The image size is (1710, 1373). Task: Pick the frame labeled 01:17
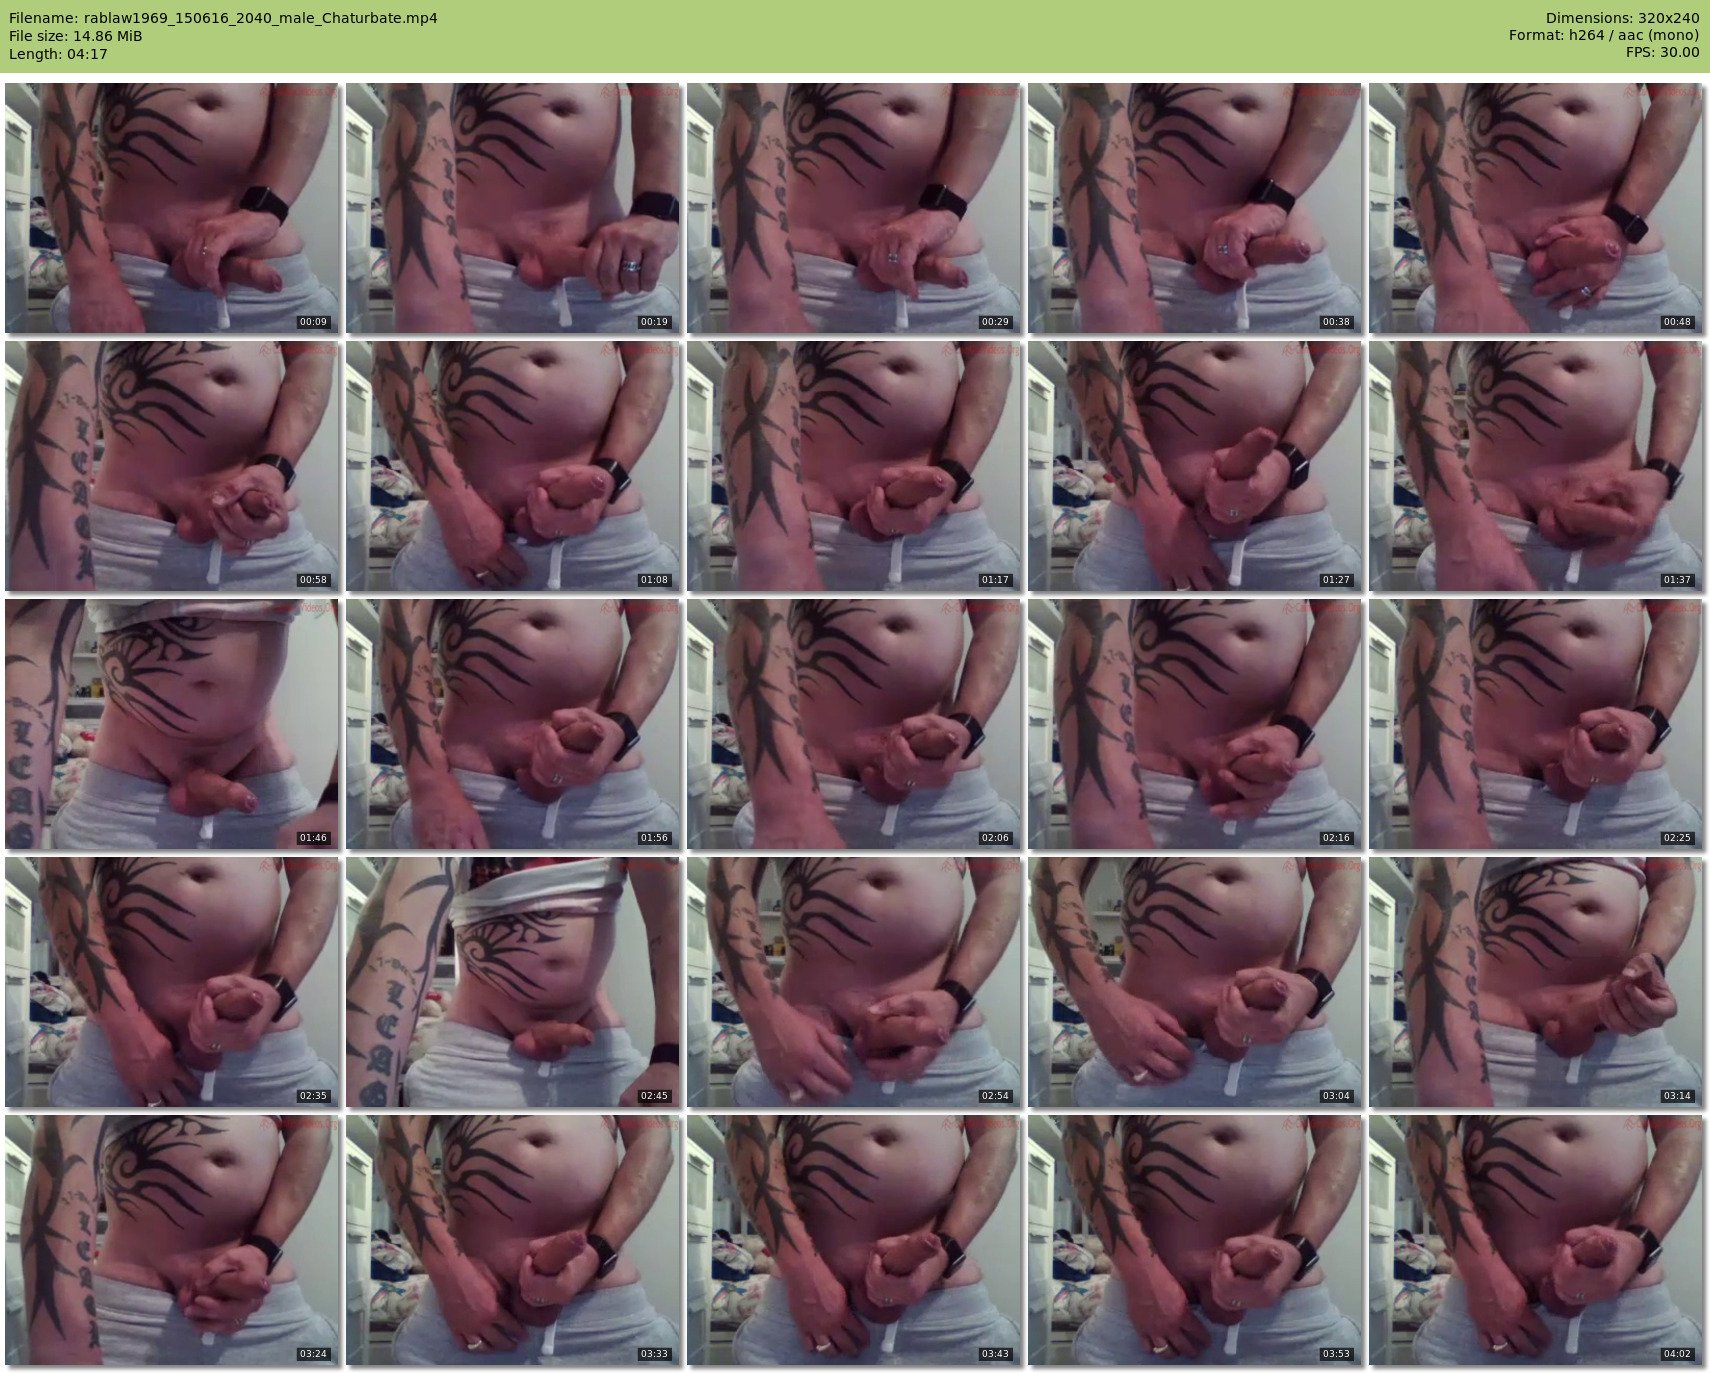pos(854,466)
